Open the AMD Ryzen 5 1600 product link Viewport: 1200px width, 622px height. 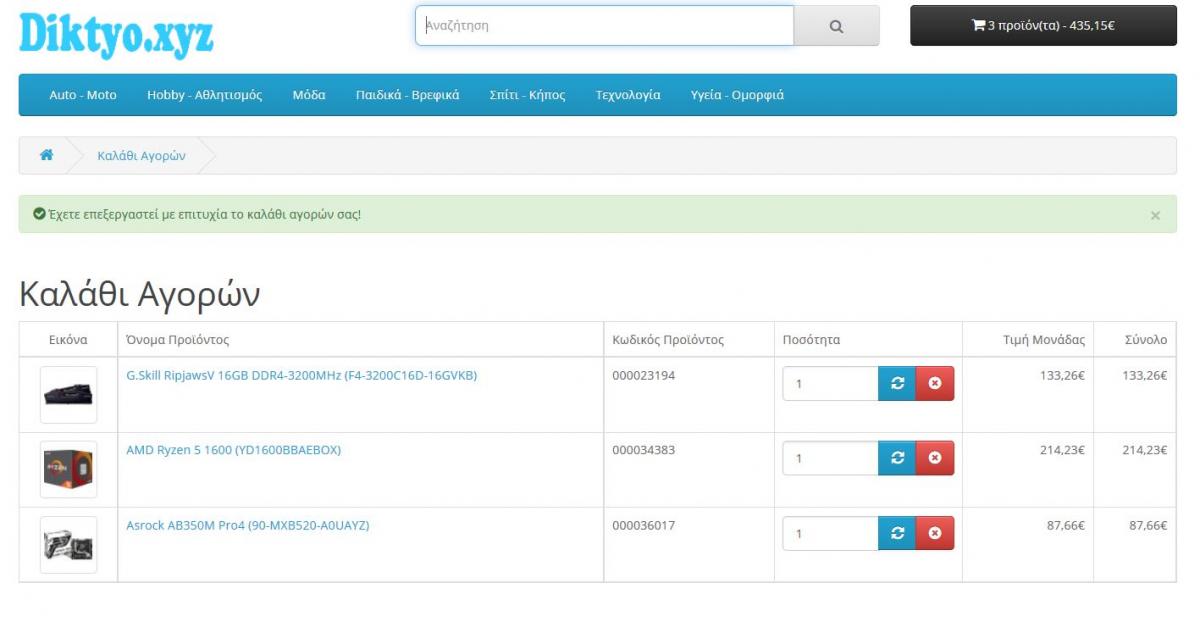tap(233, 450)
